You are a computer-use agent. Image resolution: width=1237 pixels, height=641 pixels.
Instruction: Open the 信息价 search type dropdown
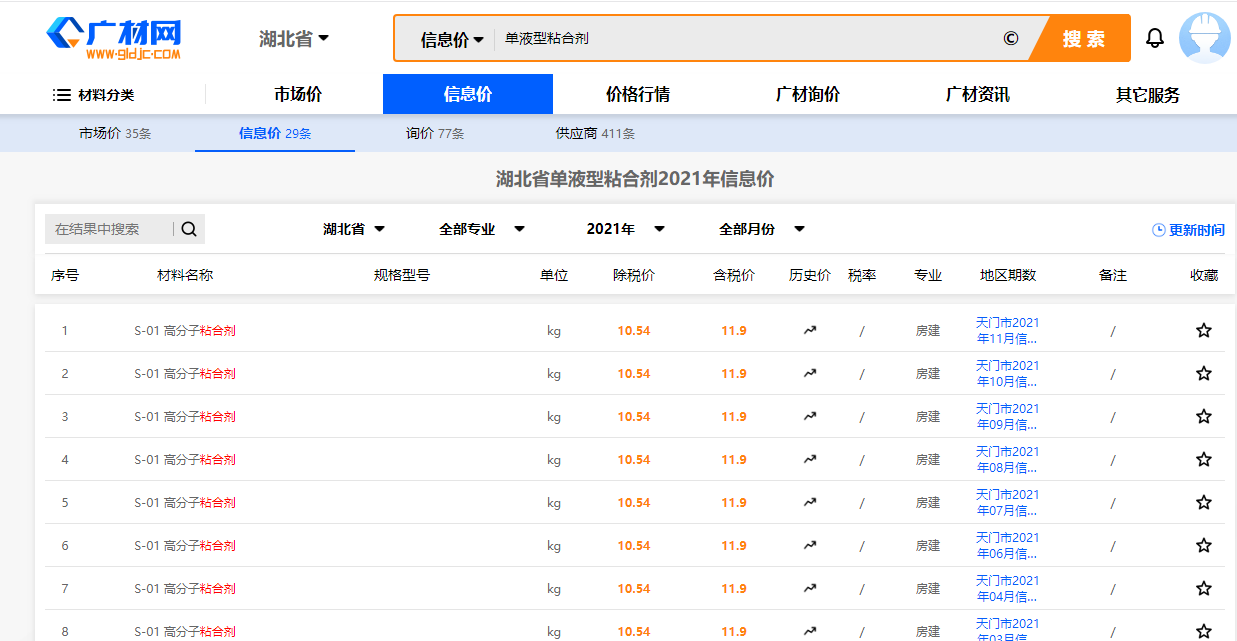click(452, 39)
